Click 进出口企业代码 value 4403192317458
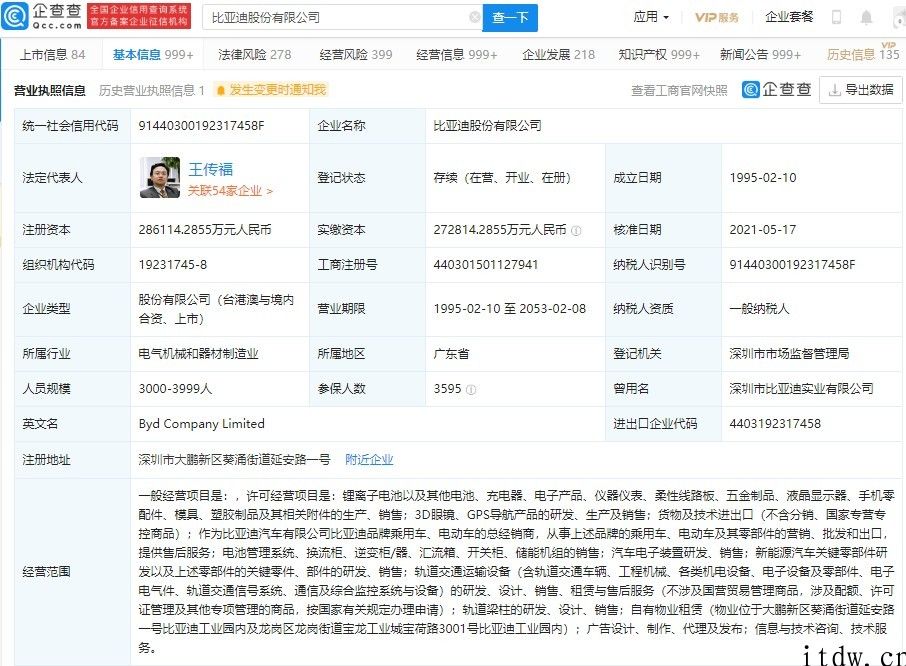This screenshot has height=666, width=906. point(775,424)
